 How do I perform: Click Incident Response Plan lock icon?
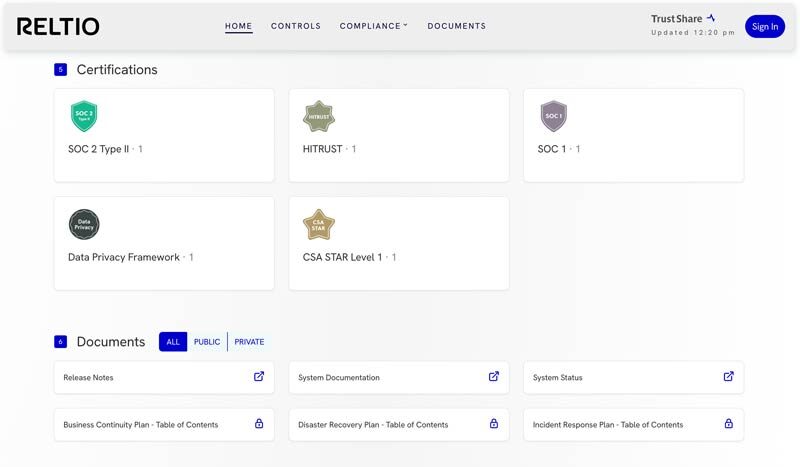point(729,424)
